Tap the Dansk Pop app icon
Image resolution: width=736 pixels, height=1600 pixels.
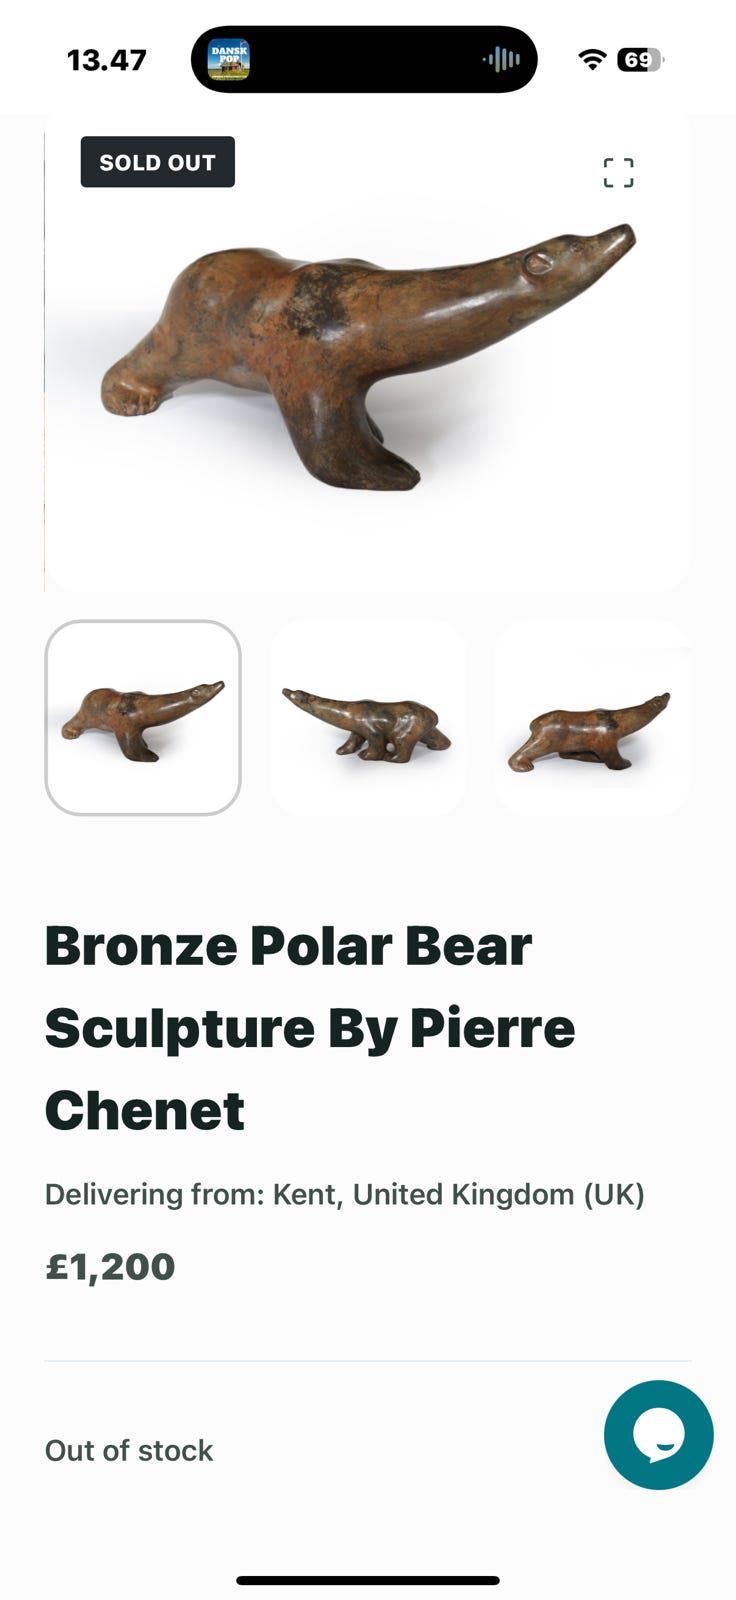(228, 60)
